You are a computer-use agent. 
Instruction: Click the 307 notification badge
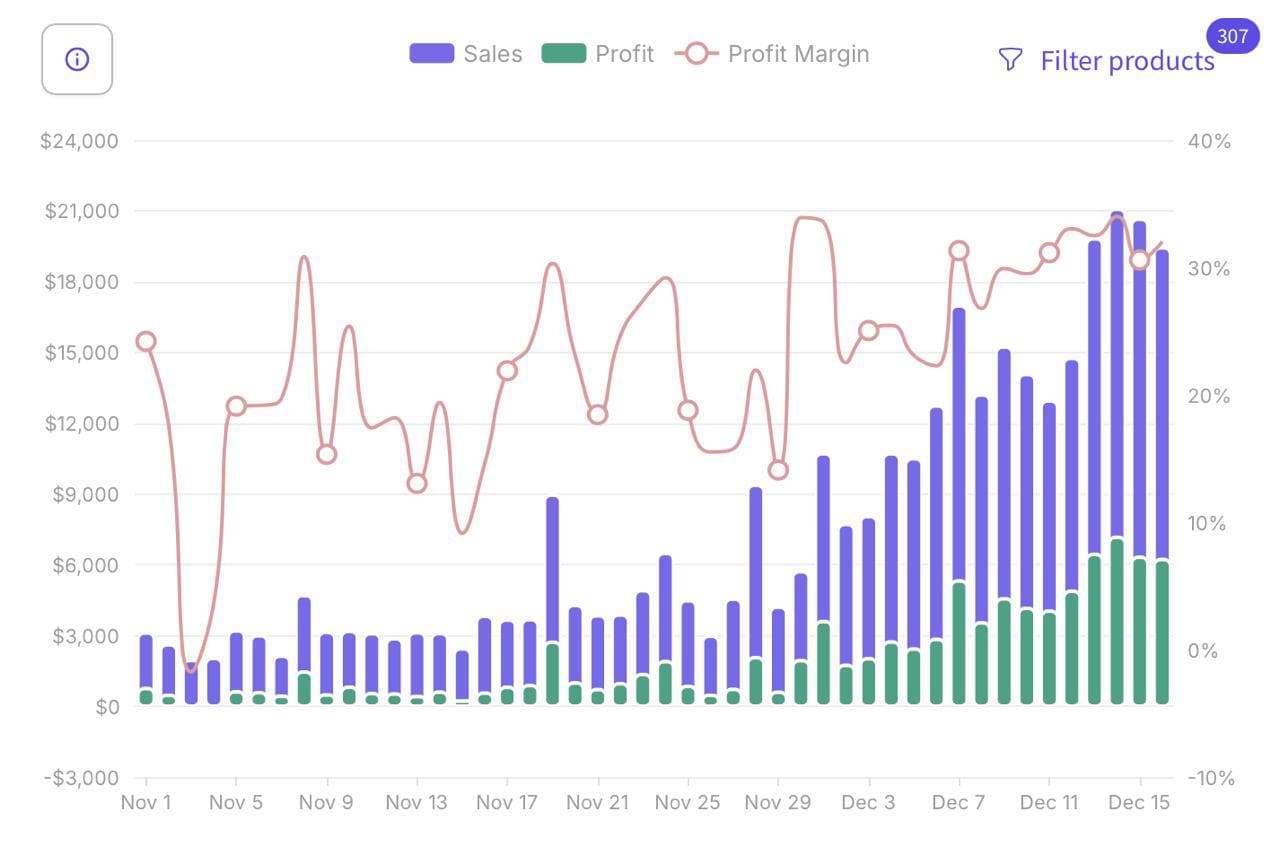coord(1233,36)
